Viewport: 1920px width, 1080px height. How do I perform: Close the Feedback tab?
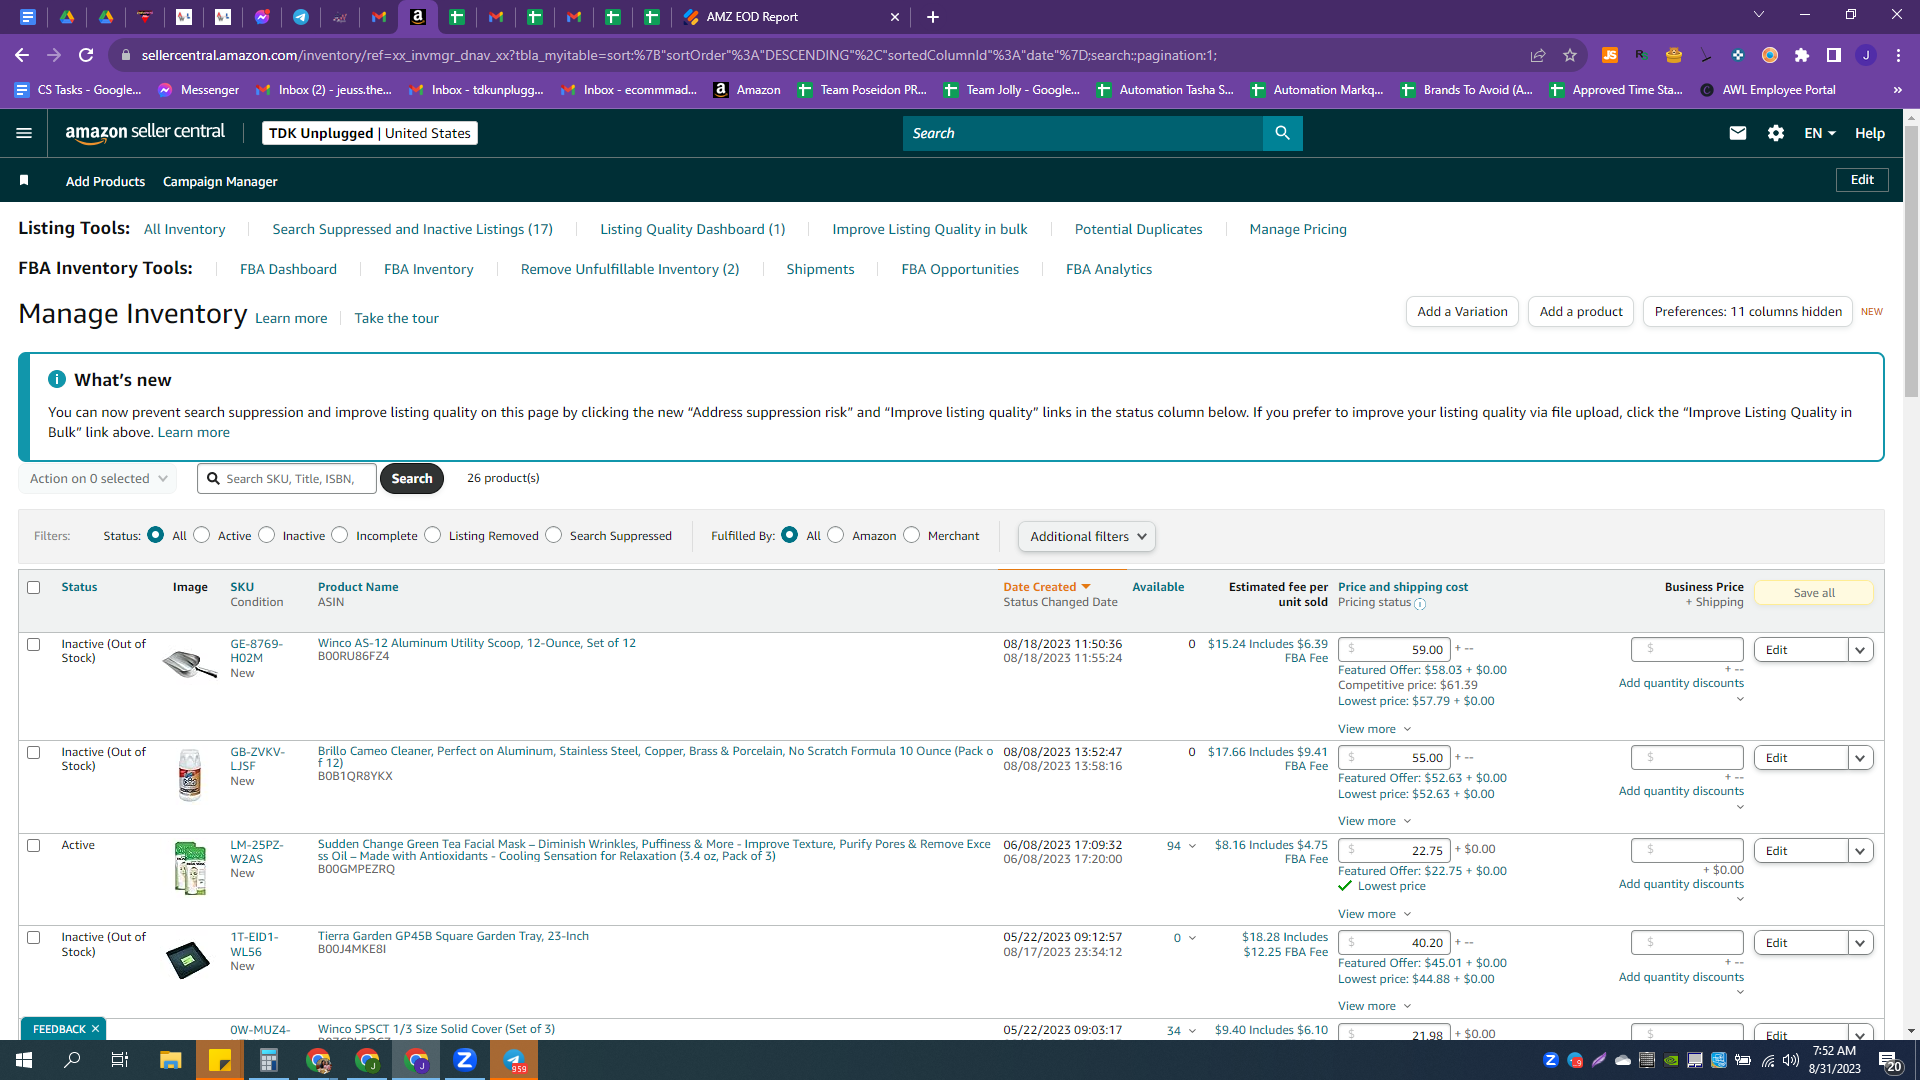[x=96, y=1029]
